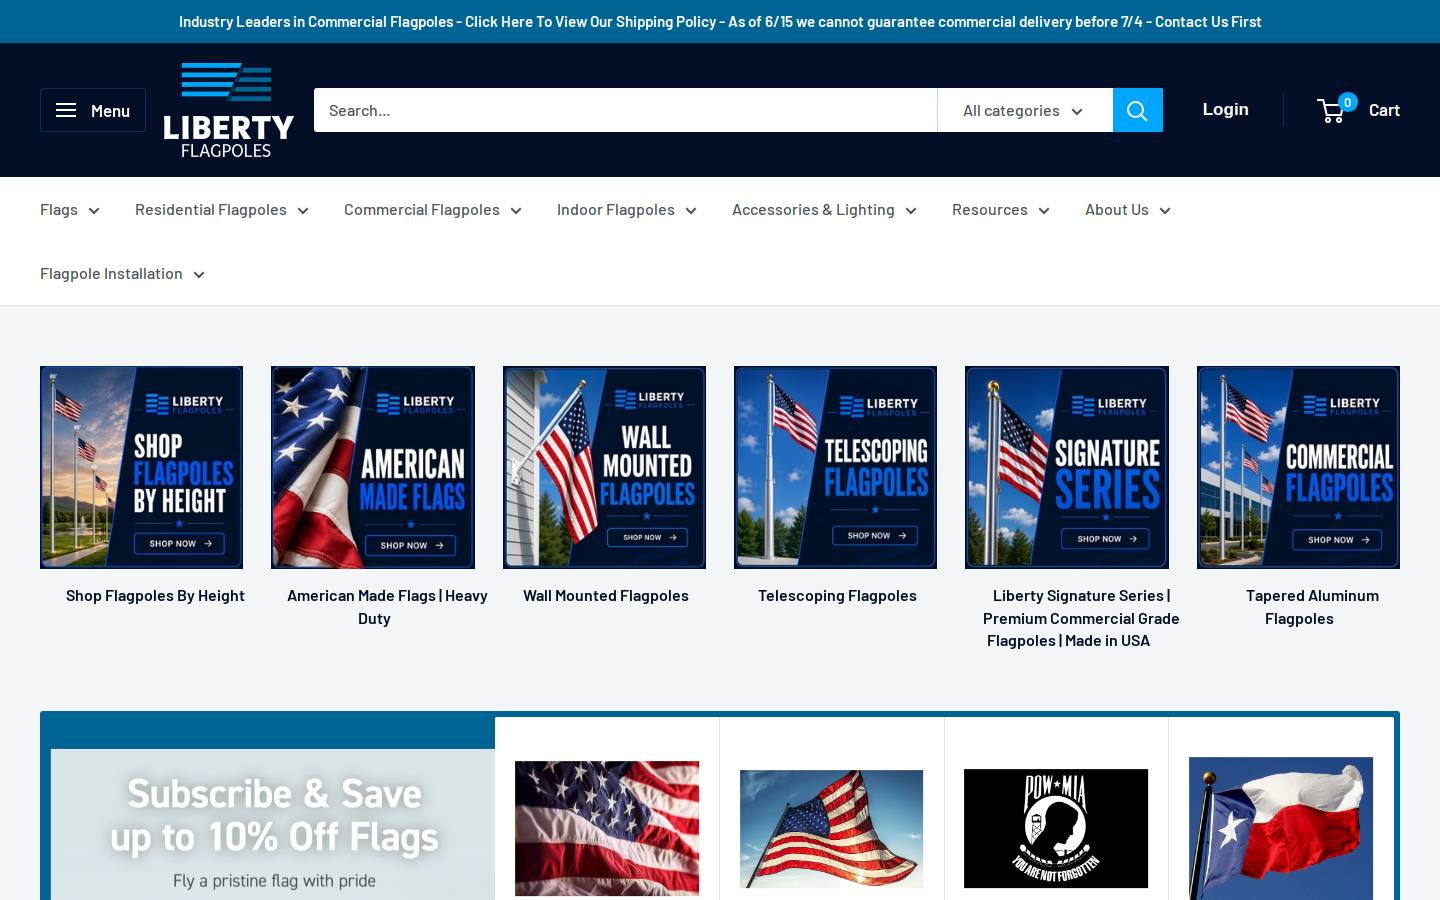The image size is (1440, 900).
Task: Click the Wall Mounted Flagpoles caption
Action: point(606,596)
